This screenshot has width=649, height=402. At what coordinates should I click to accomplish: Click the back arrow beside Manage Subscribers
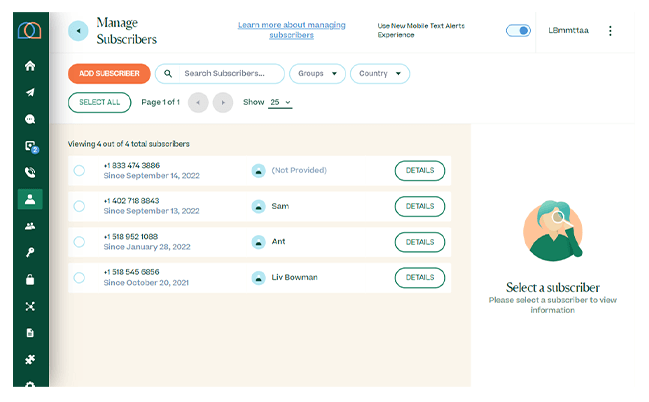[x=78, y=31]
